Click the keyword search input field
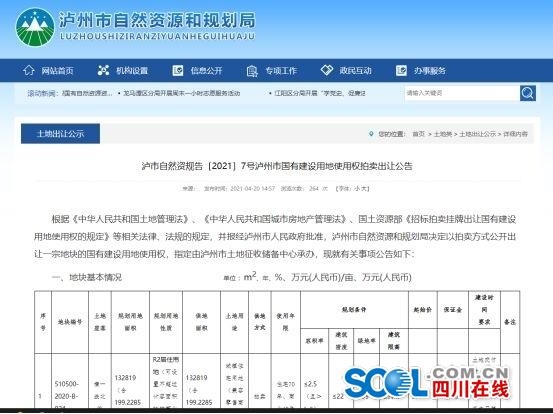This screenshot has height=414, width=553. point(462,93)
